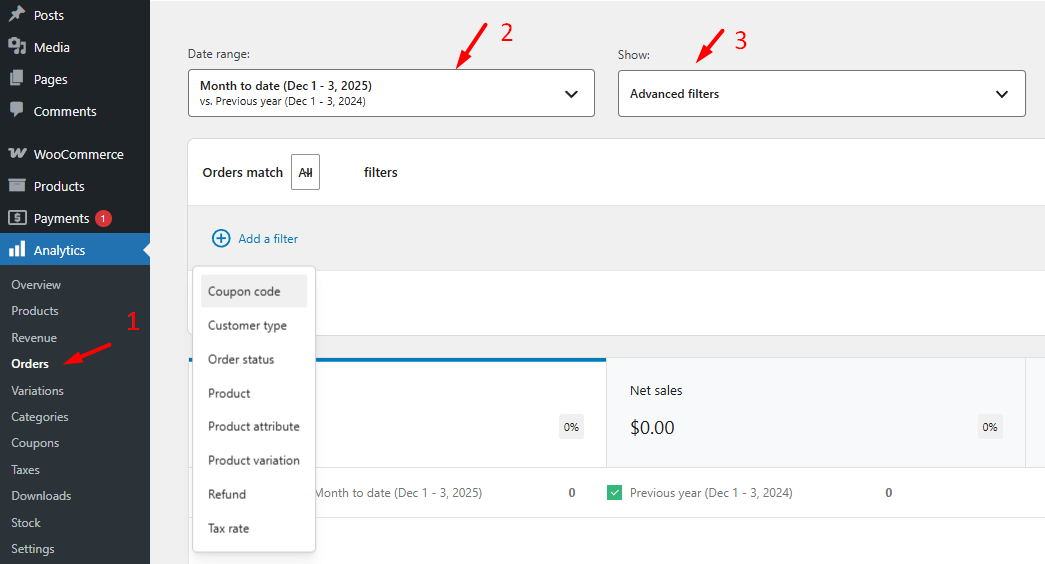Click the Posts pin icon
Image resolution: width=1045 pixels, height=564 pixels.
click(17, 15)
